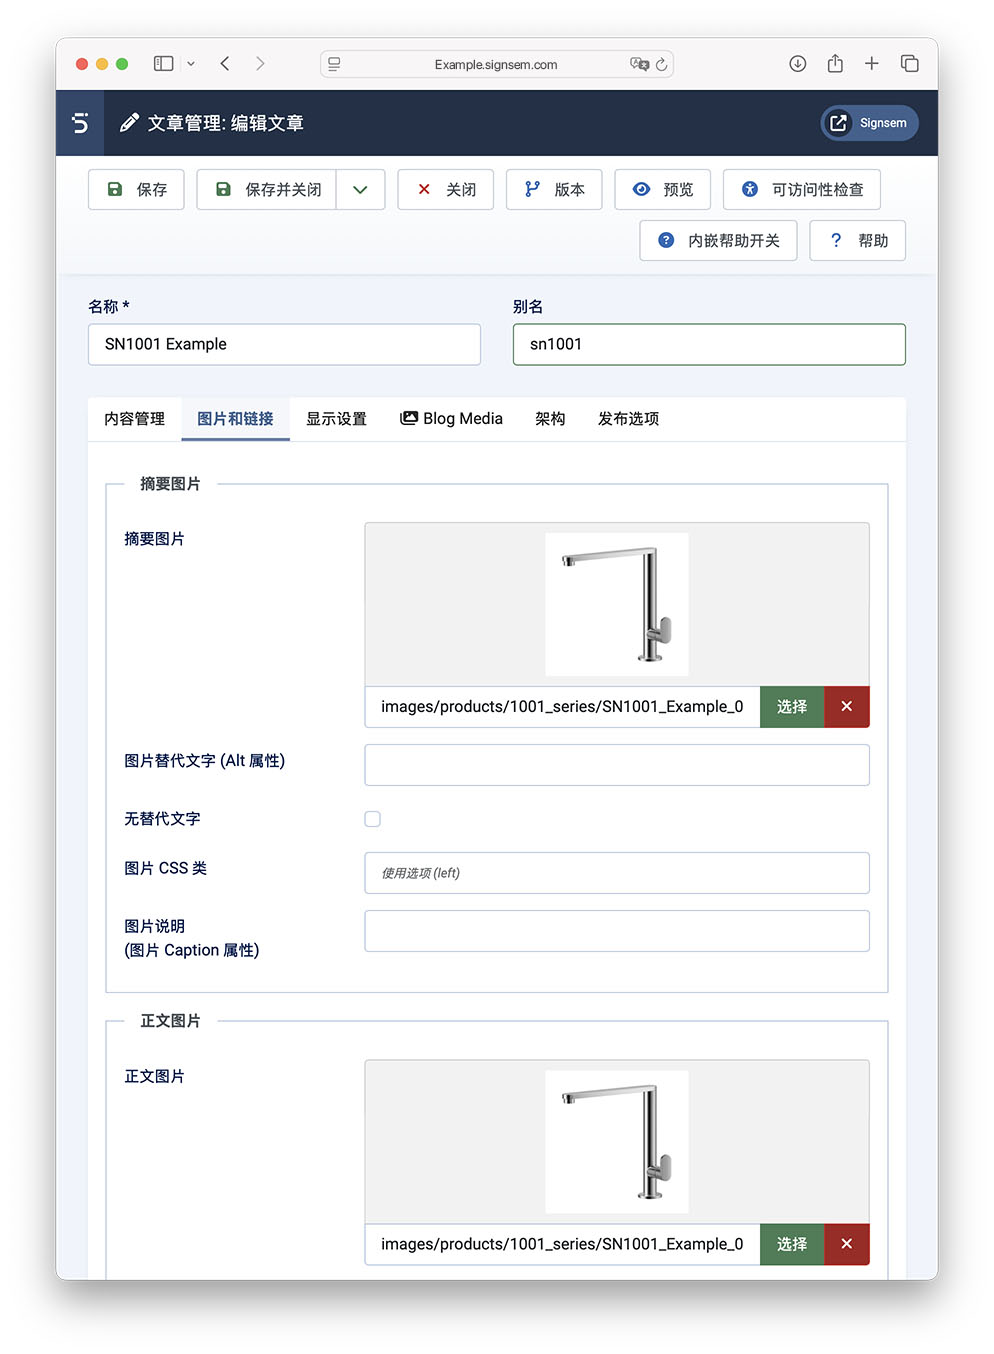The width and height of the screenshot is (994, 1354).
Task: Click the page reload icon in address bar
Action: (661, 65)
